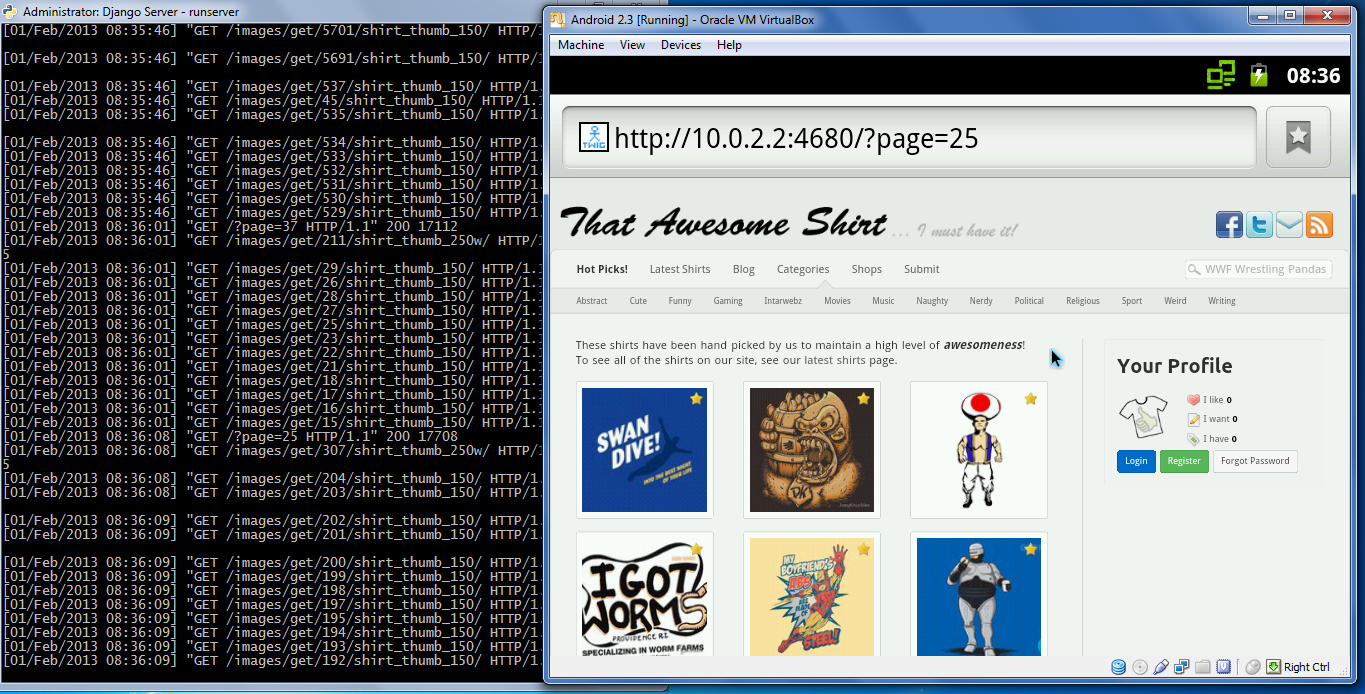
Task: Click the mouse integration status icon
Action: pyautogui.click(x=1253, y=667)
